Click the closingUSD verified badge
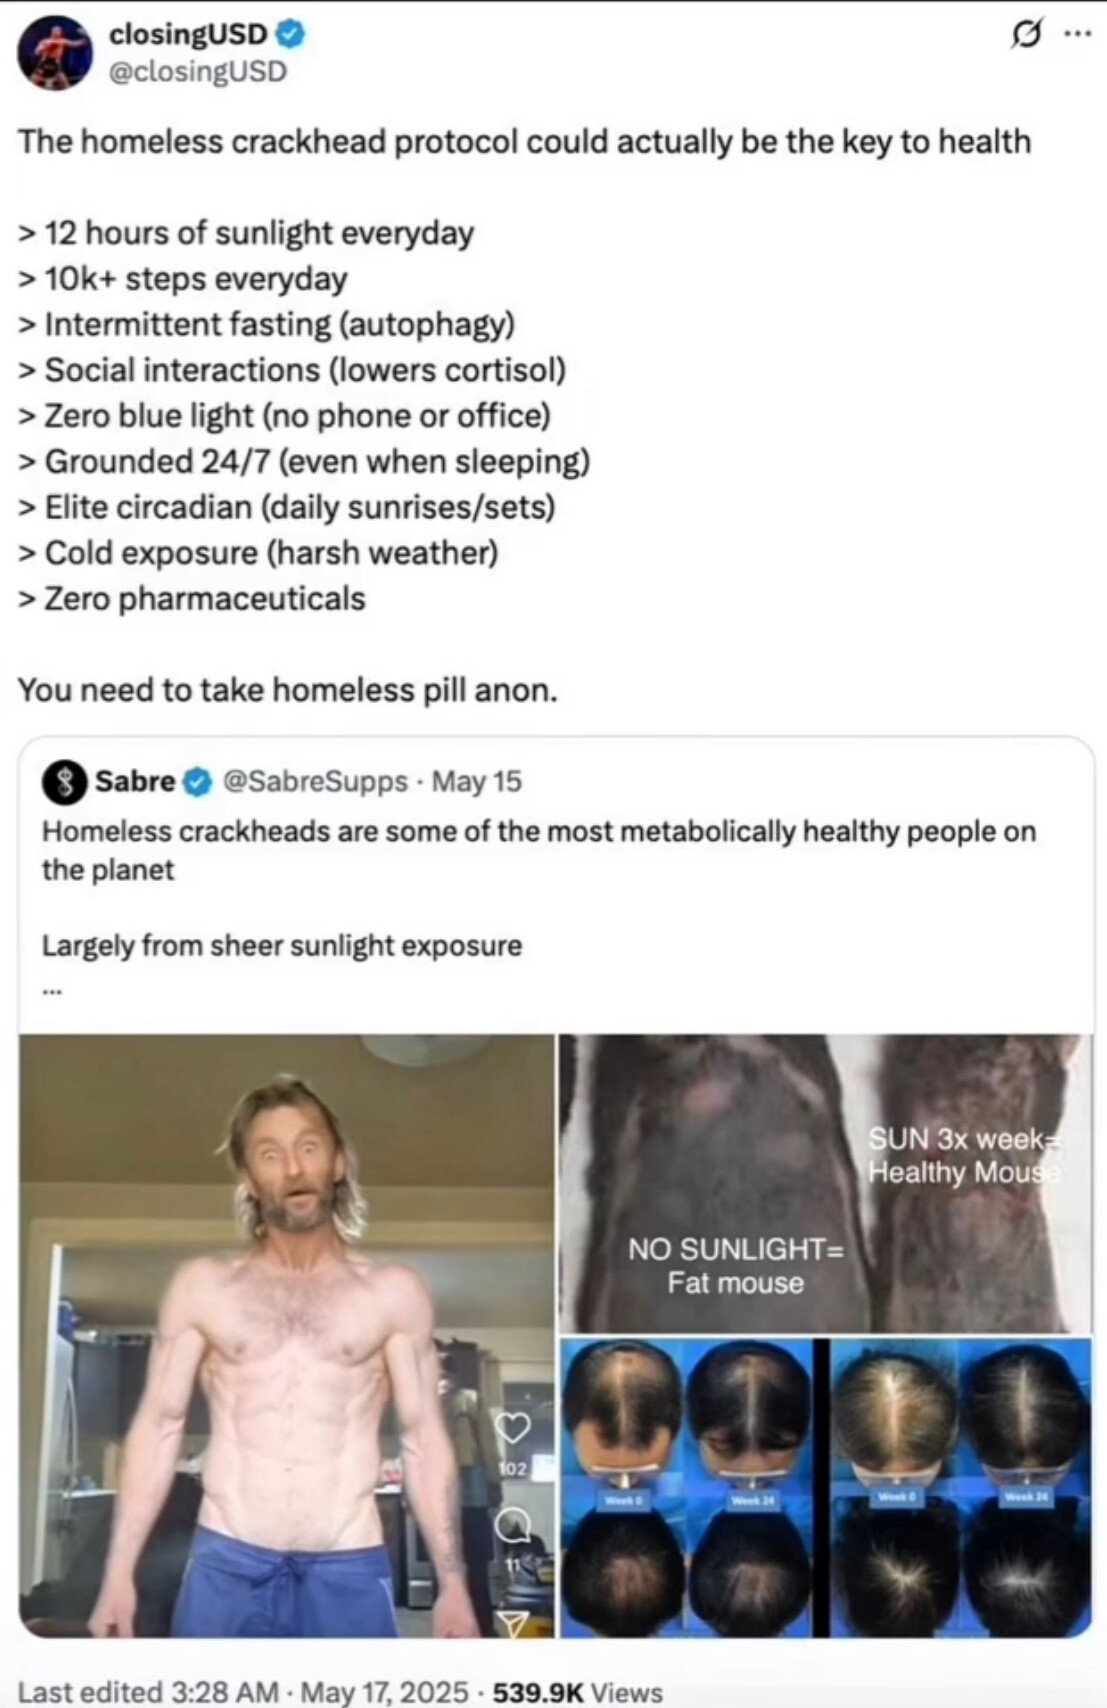Screen dimensions: 1107x1708 291,34
